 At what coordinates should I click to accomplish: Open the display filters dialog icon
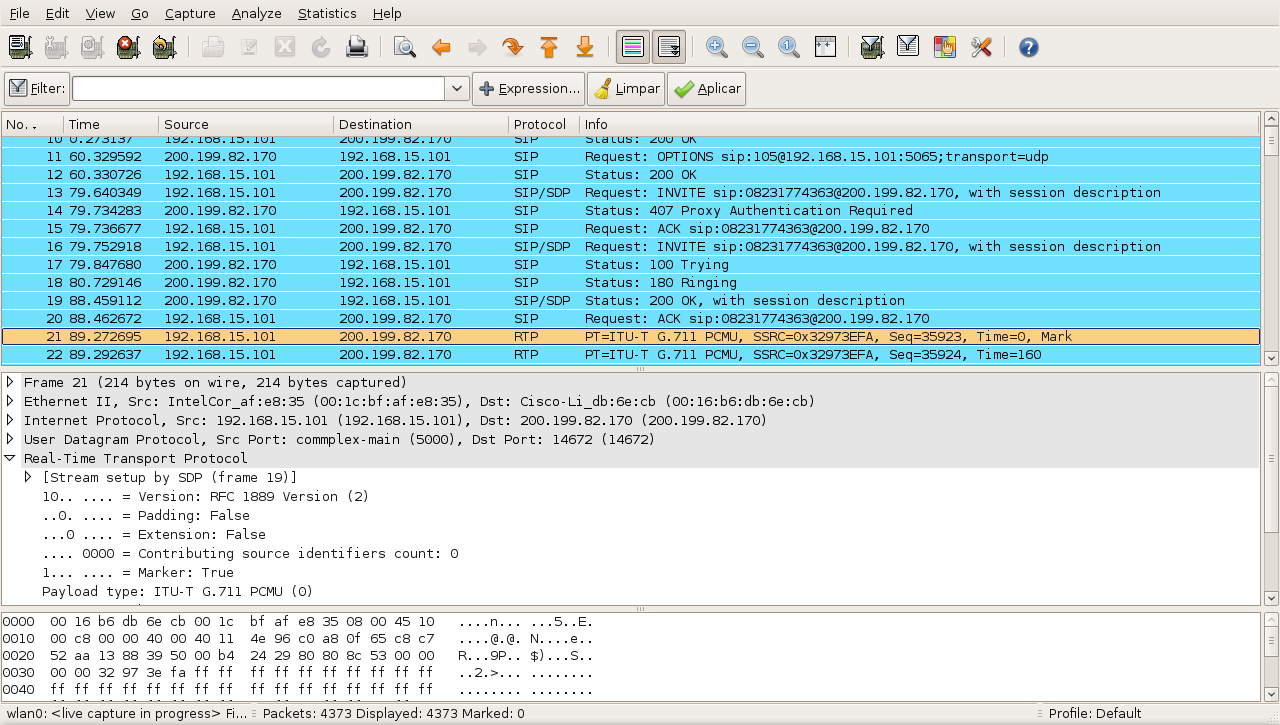click(908, 47)
